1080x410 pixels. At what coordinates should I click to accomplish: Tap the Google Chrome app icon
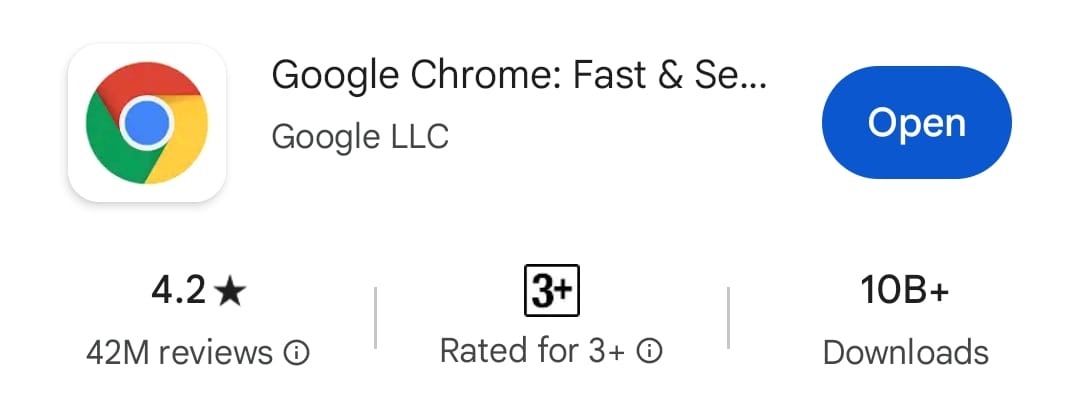(147, 123)
